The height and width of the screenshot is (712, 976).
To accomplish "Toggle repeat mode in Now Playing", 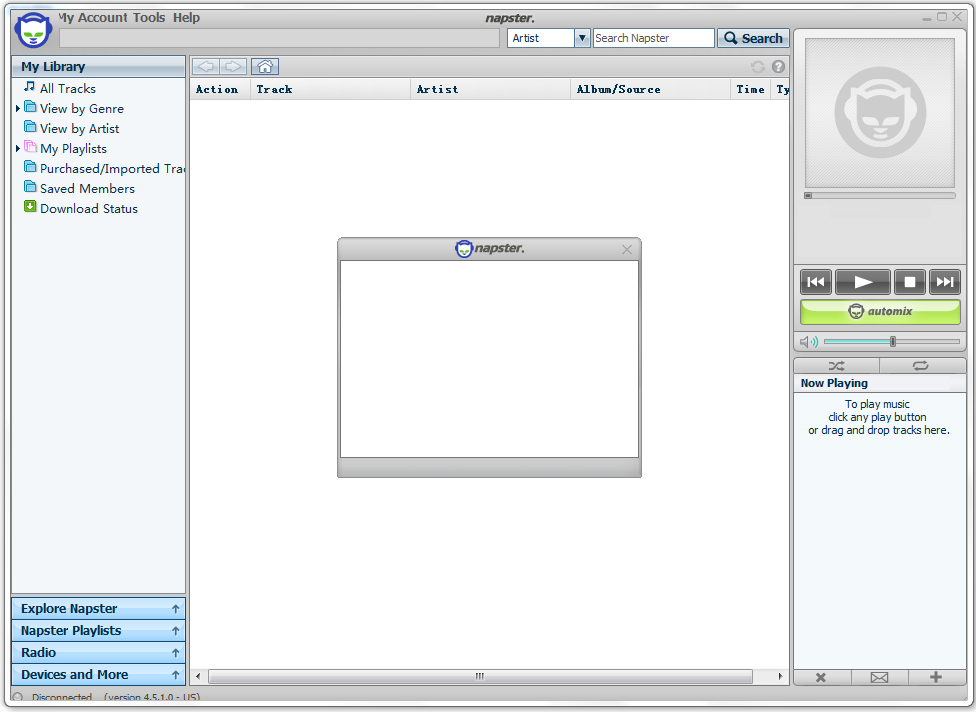I will pyautogui.click(x=921, y=366).
